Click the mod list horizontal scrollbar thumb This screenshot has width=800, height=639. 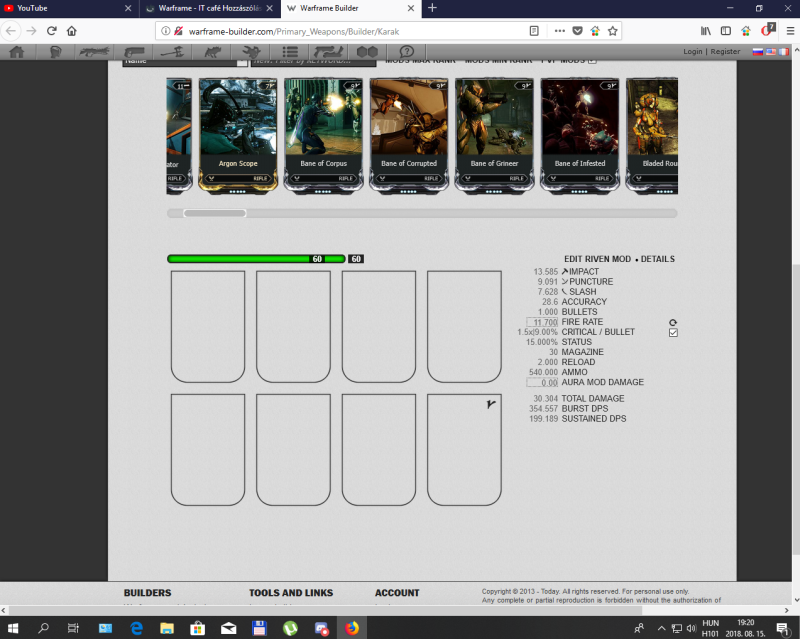215,213
